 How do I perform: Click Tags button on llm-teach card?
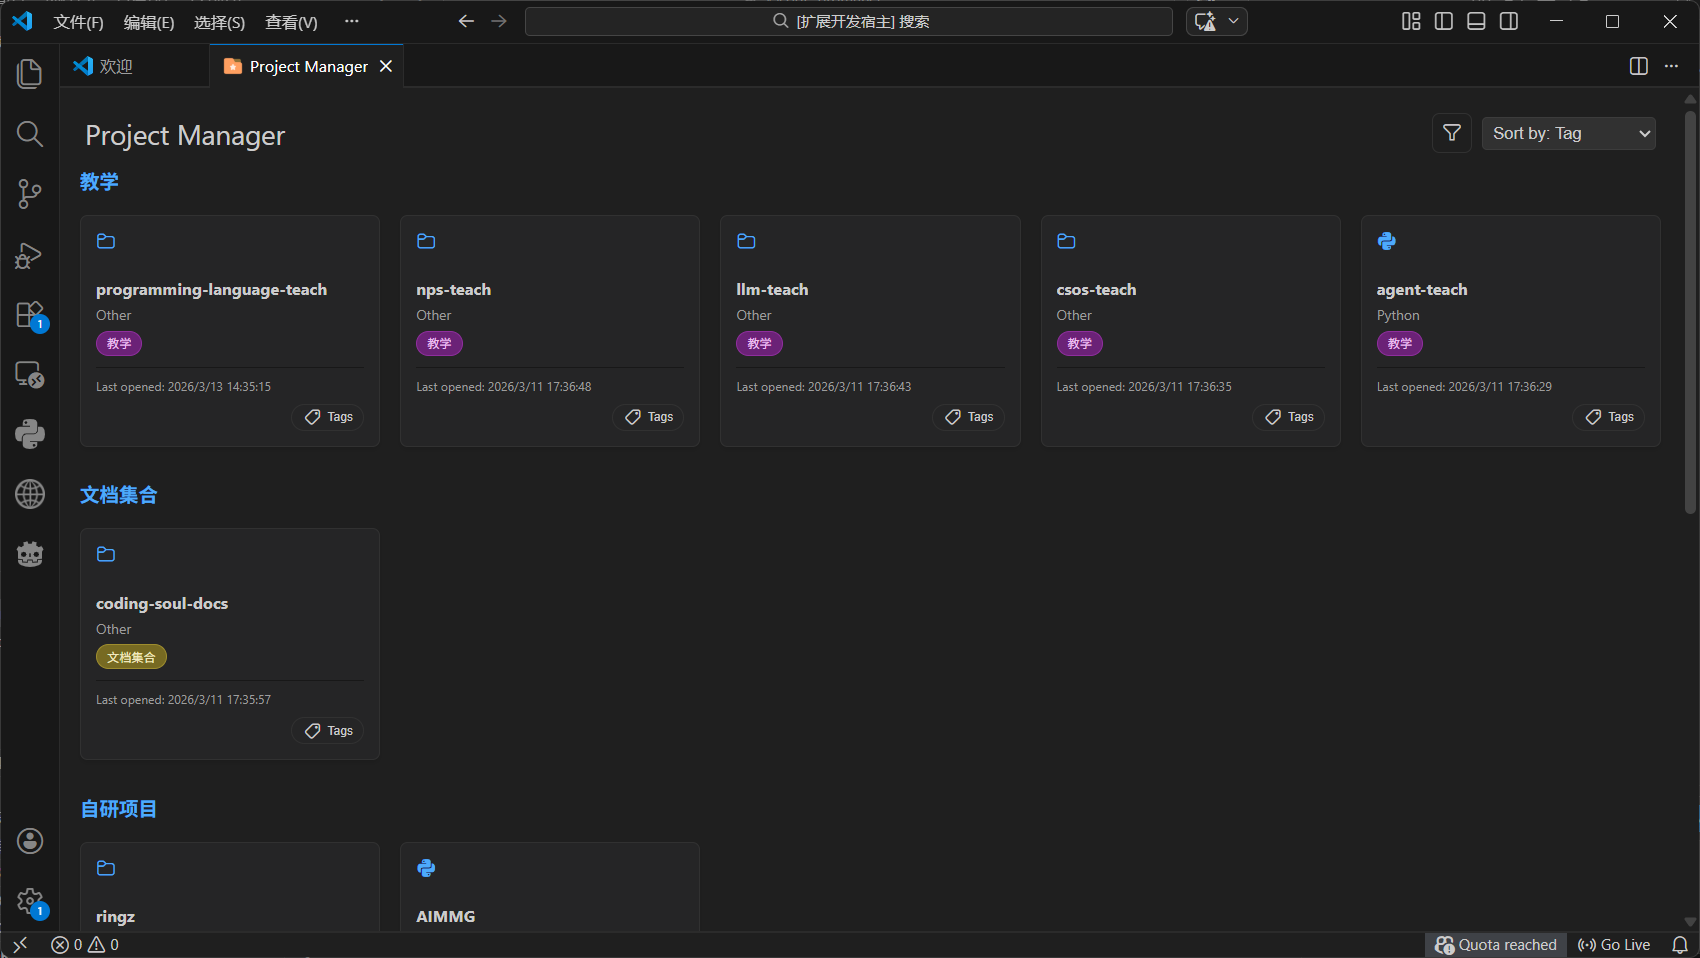coord(969,417)
